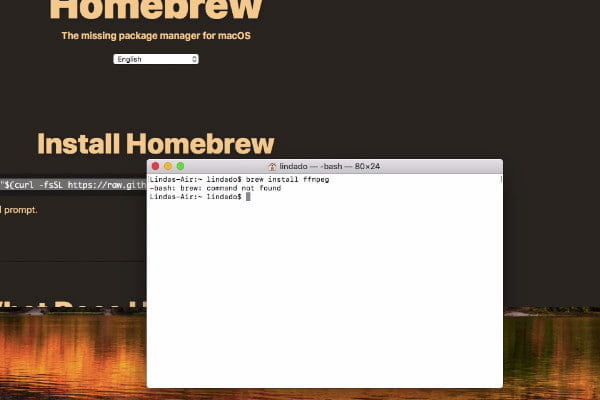This screenshot has height=400, width=600.
Task: Select the curl install command on Homebrew page
Action: point(73,185)
